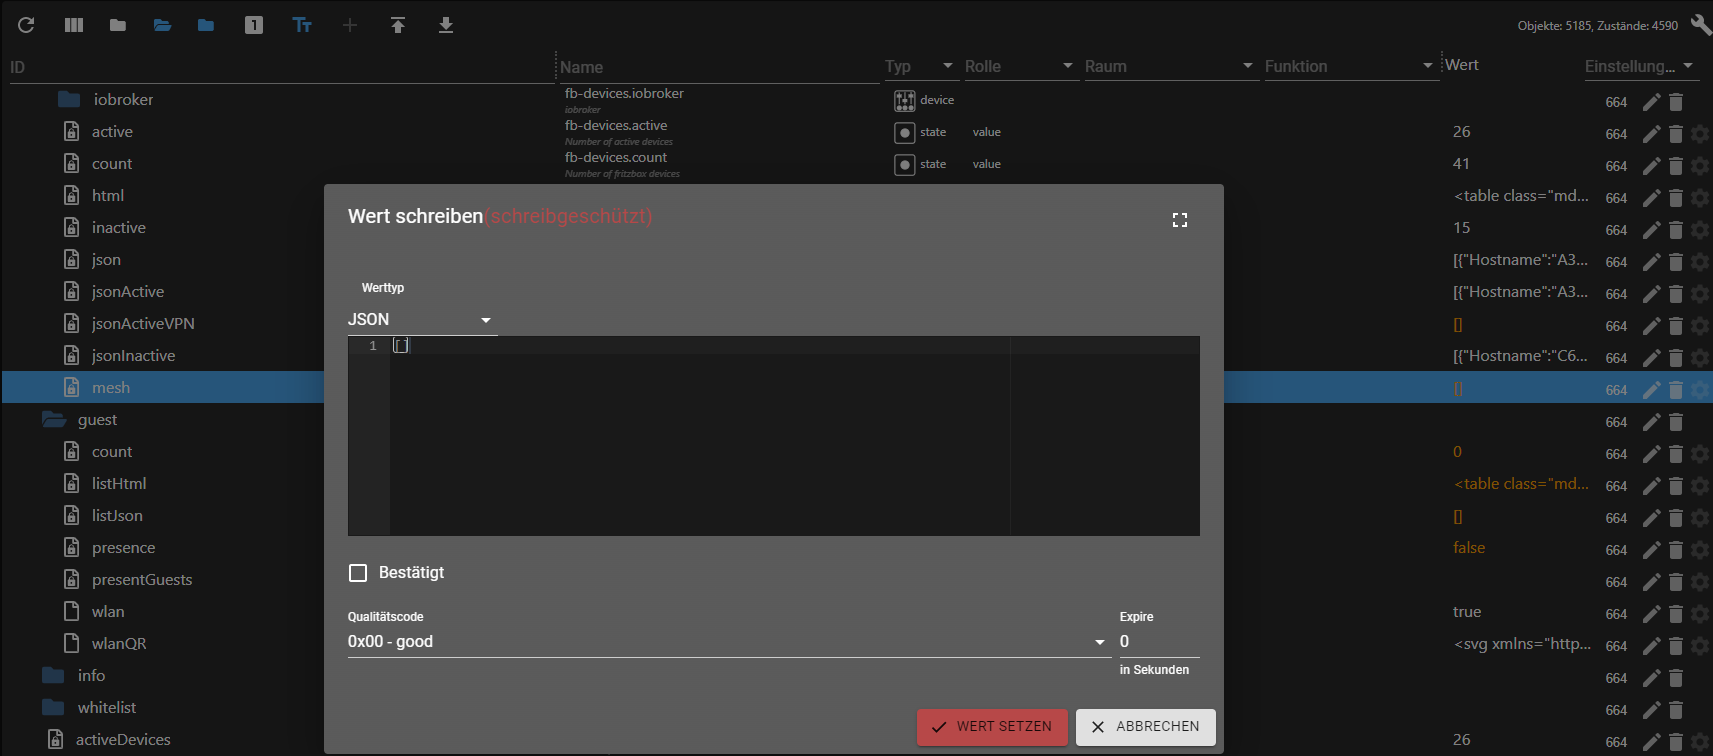The image size is (1713, 756).
Task: Click WERT SETZEN button
Action: tap(992, 727)
